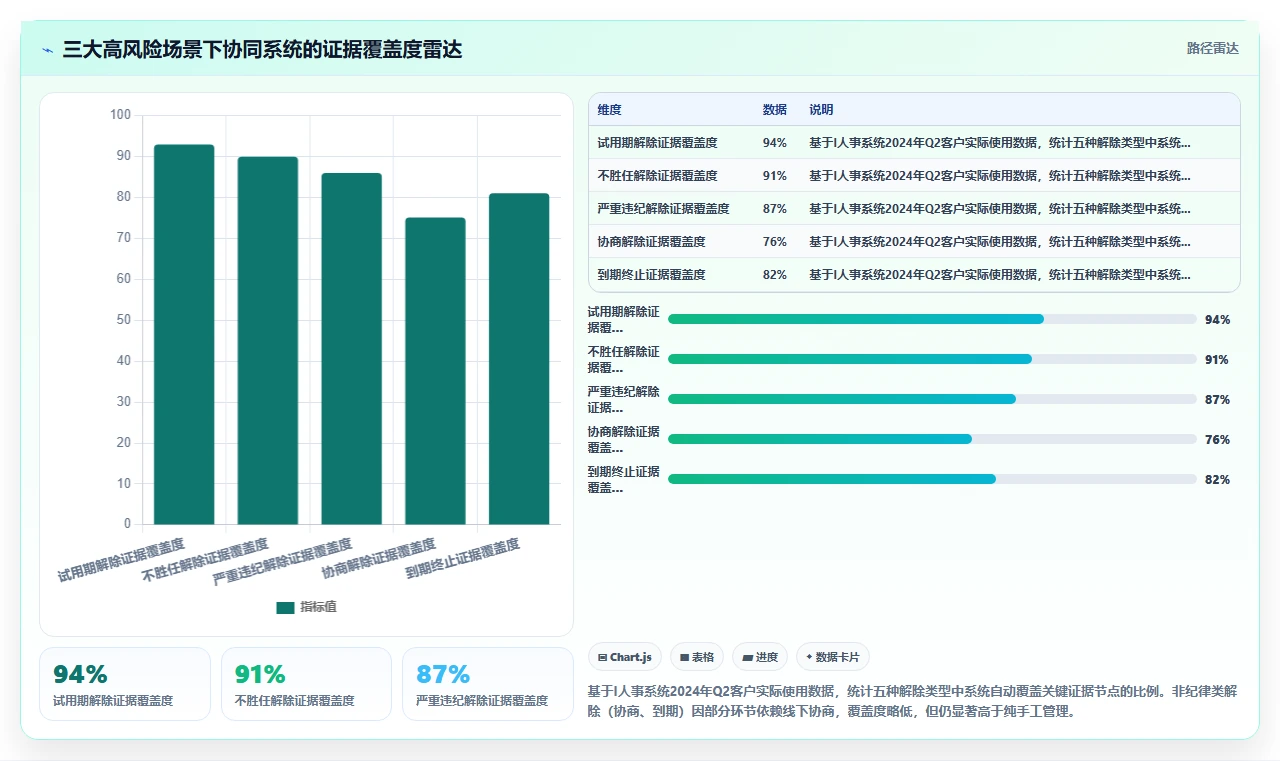Click the 到期终止证据覆盖度 bar in the chart

(519, 358)
